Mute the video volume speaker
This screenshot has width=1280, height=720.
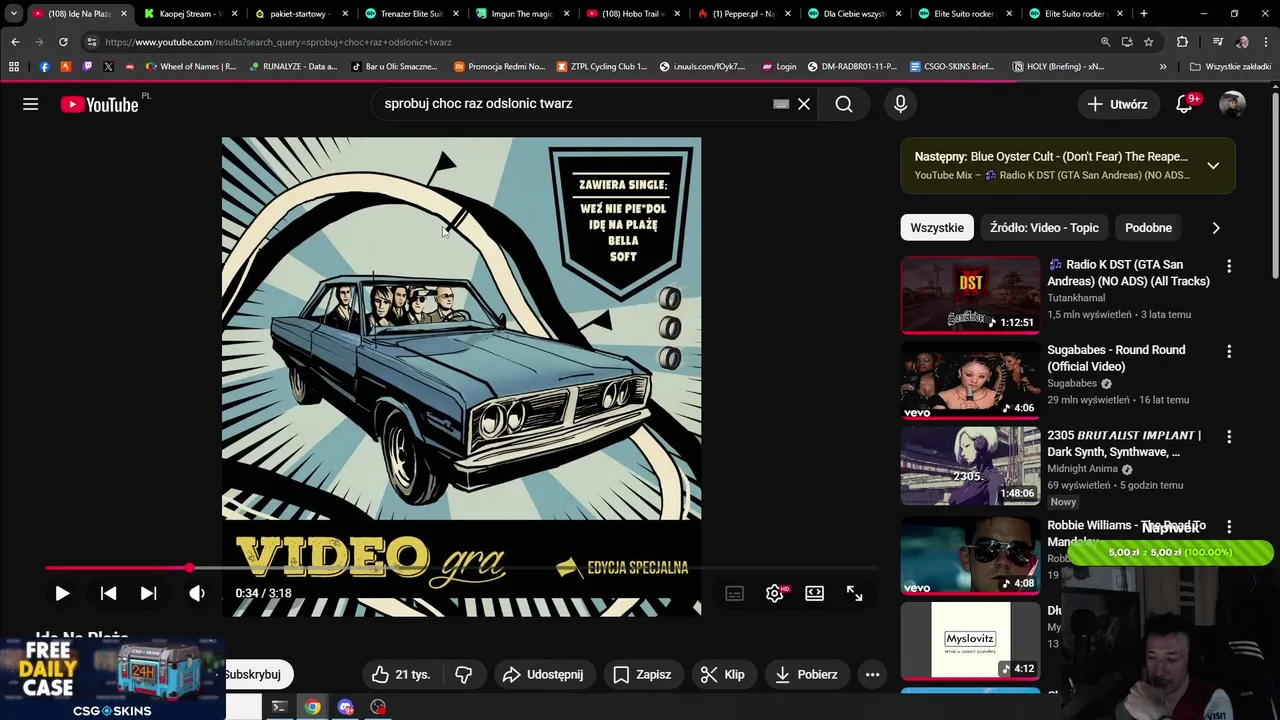[197, 593]
